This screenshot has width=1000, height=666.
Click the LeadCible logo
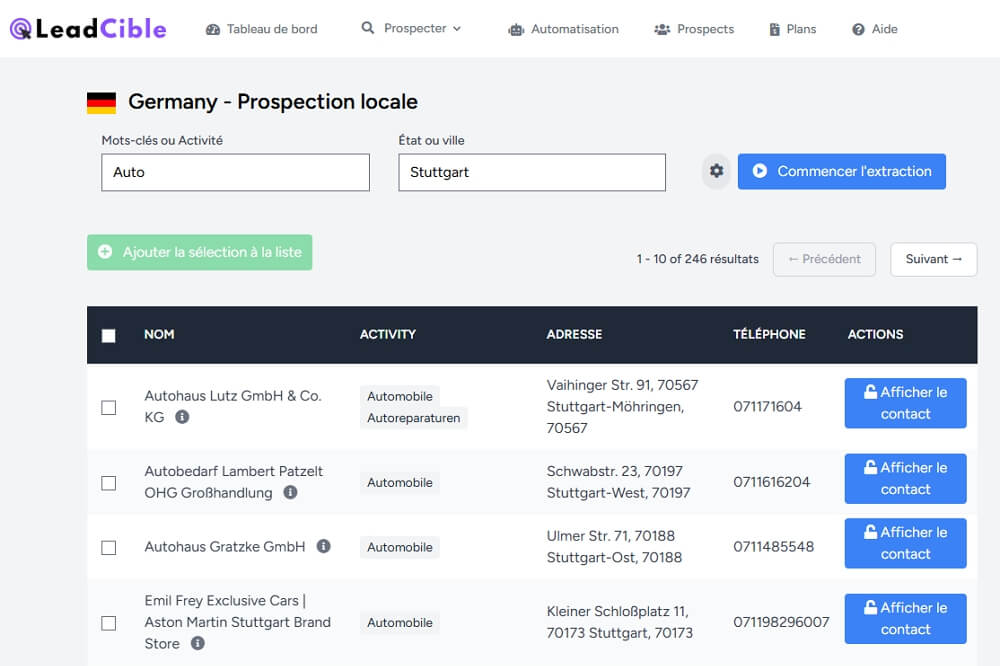(88, 29)
